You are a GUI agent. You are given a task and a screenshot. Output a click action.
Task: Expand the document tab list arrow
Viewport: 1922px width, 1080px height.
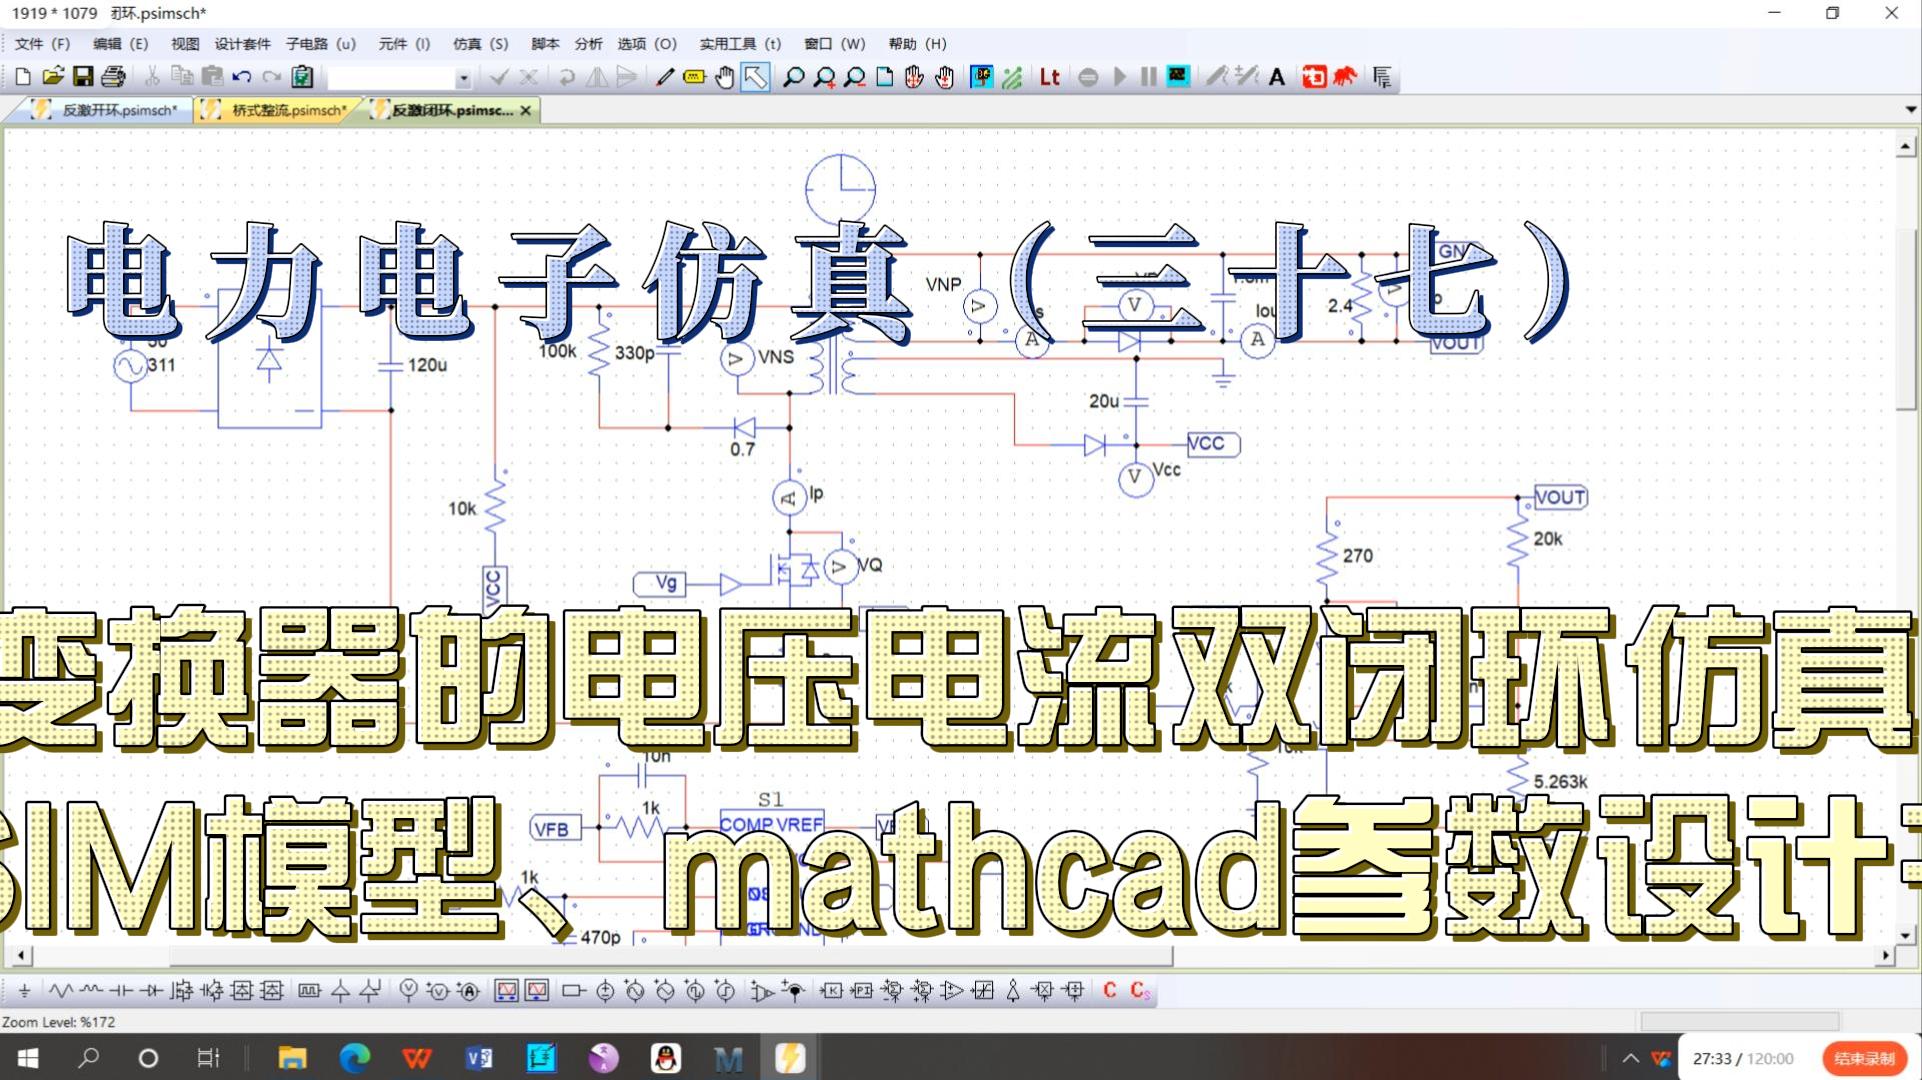(x=1910, y=110)
